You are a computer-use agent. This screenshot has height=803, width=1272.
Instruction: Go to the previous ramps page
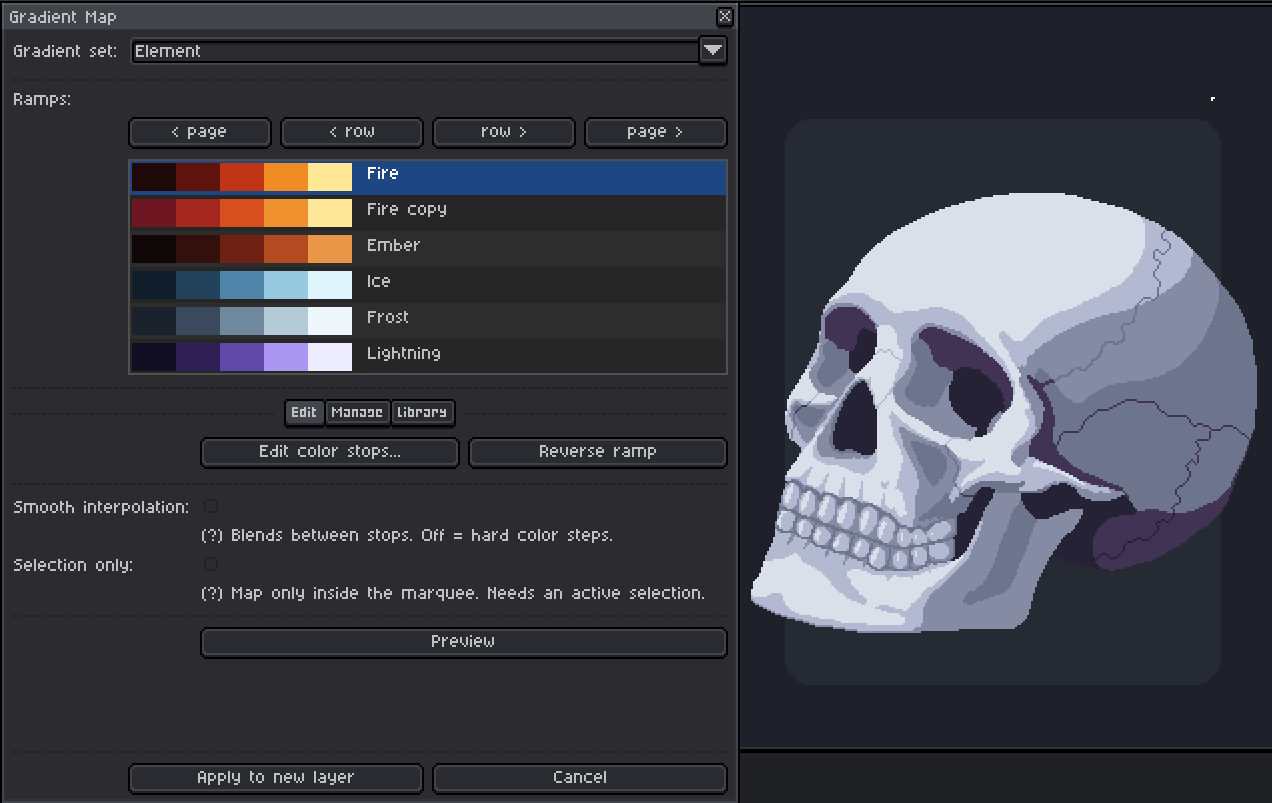click(200, 132)
